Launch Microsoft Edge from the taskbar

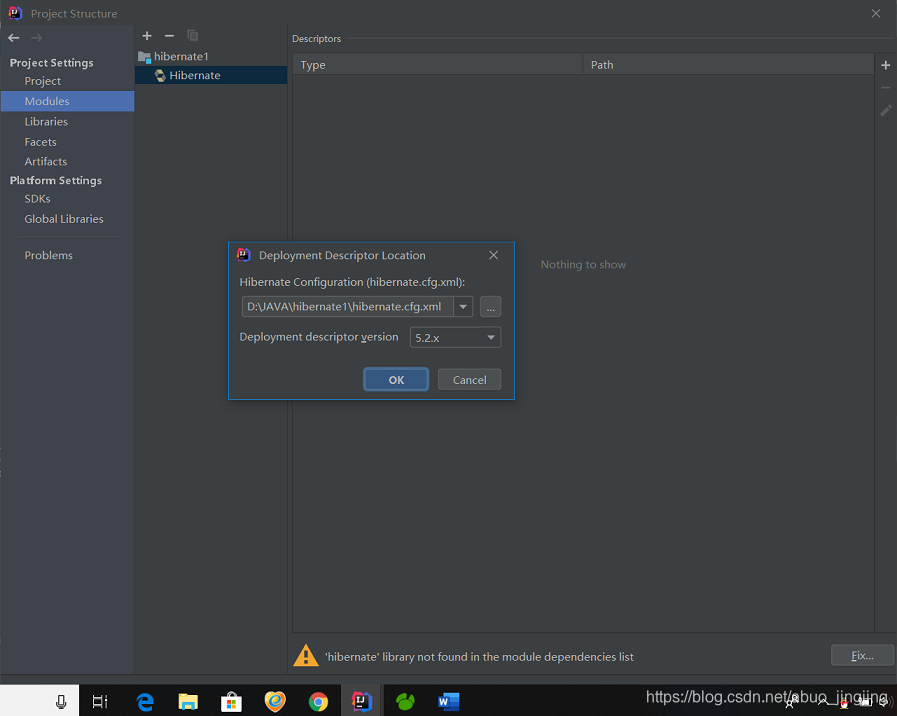(145, 702)
